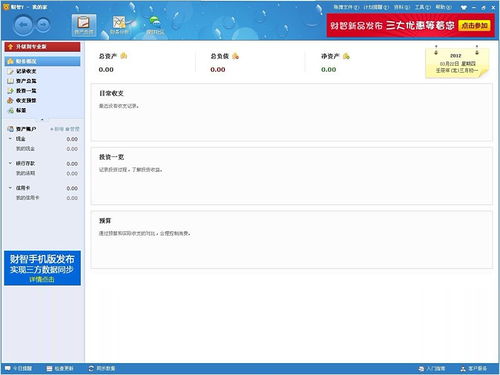
Task: Click the app logo in the title bar
Action: (6, 7)
